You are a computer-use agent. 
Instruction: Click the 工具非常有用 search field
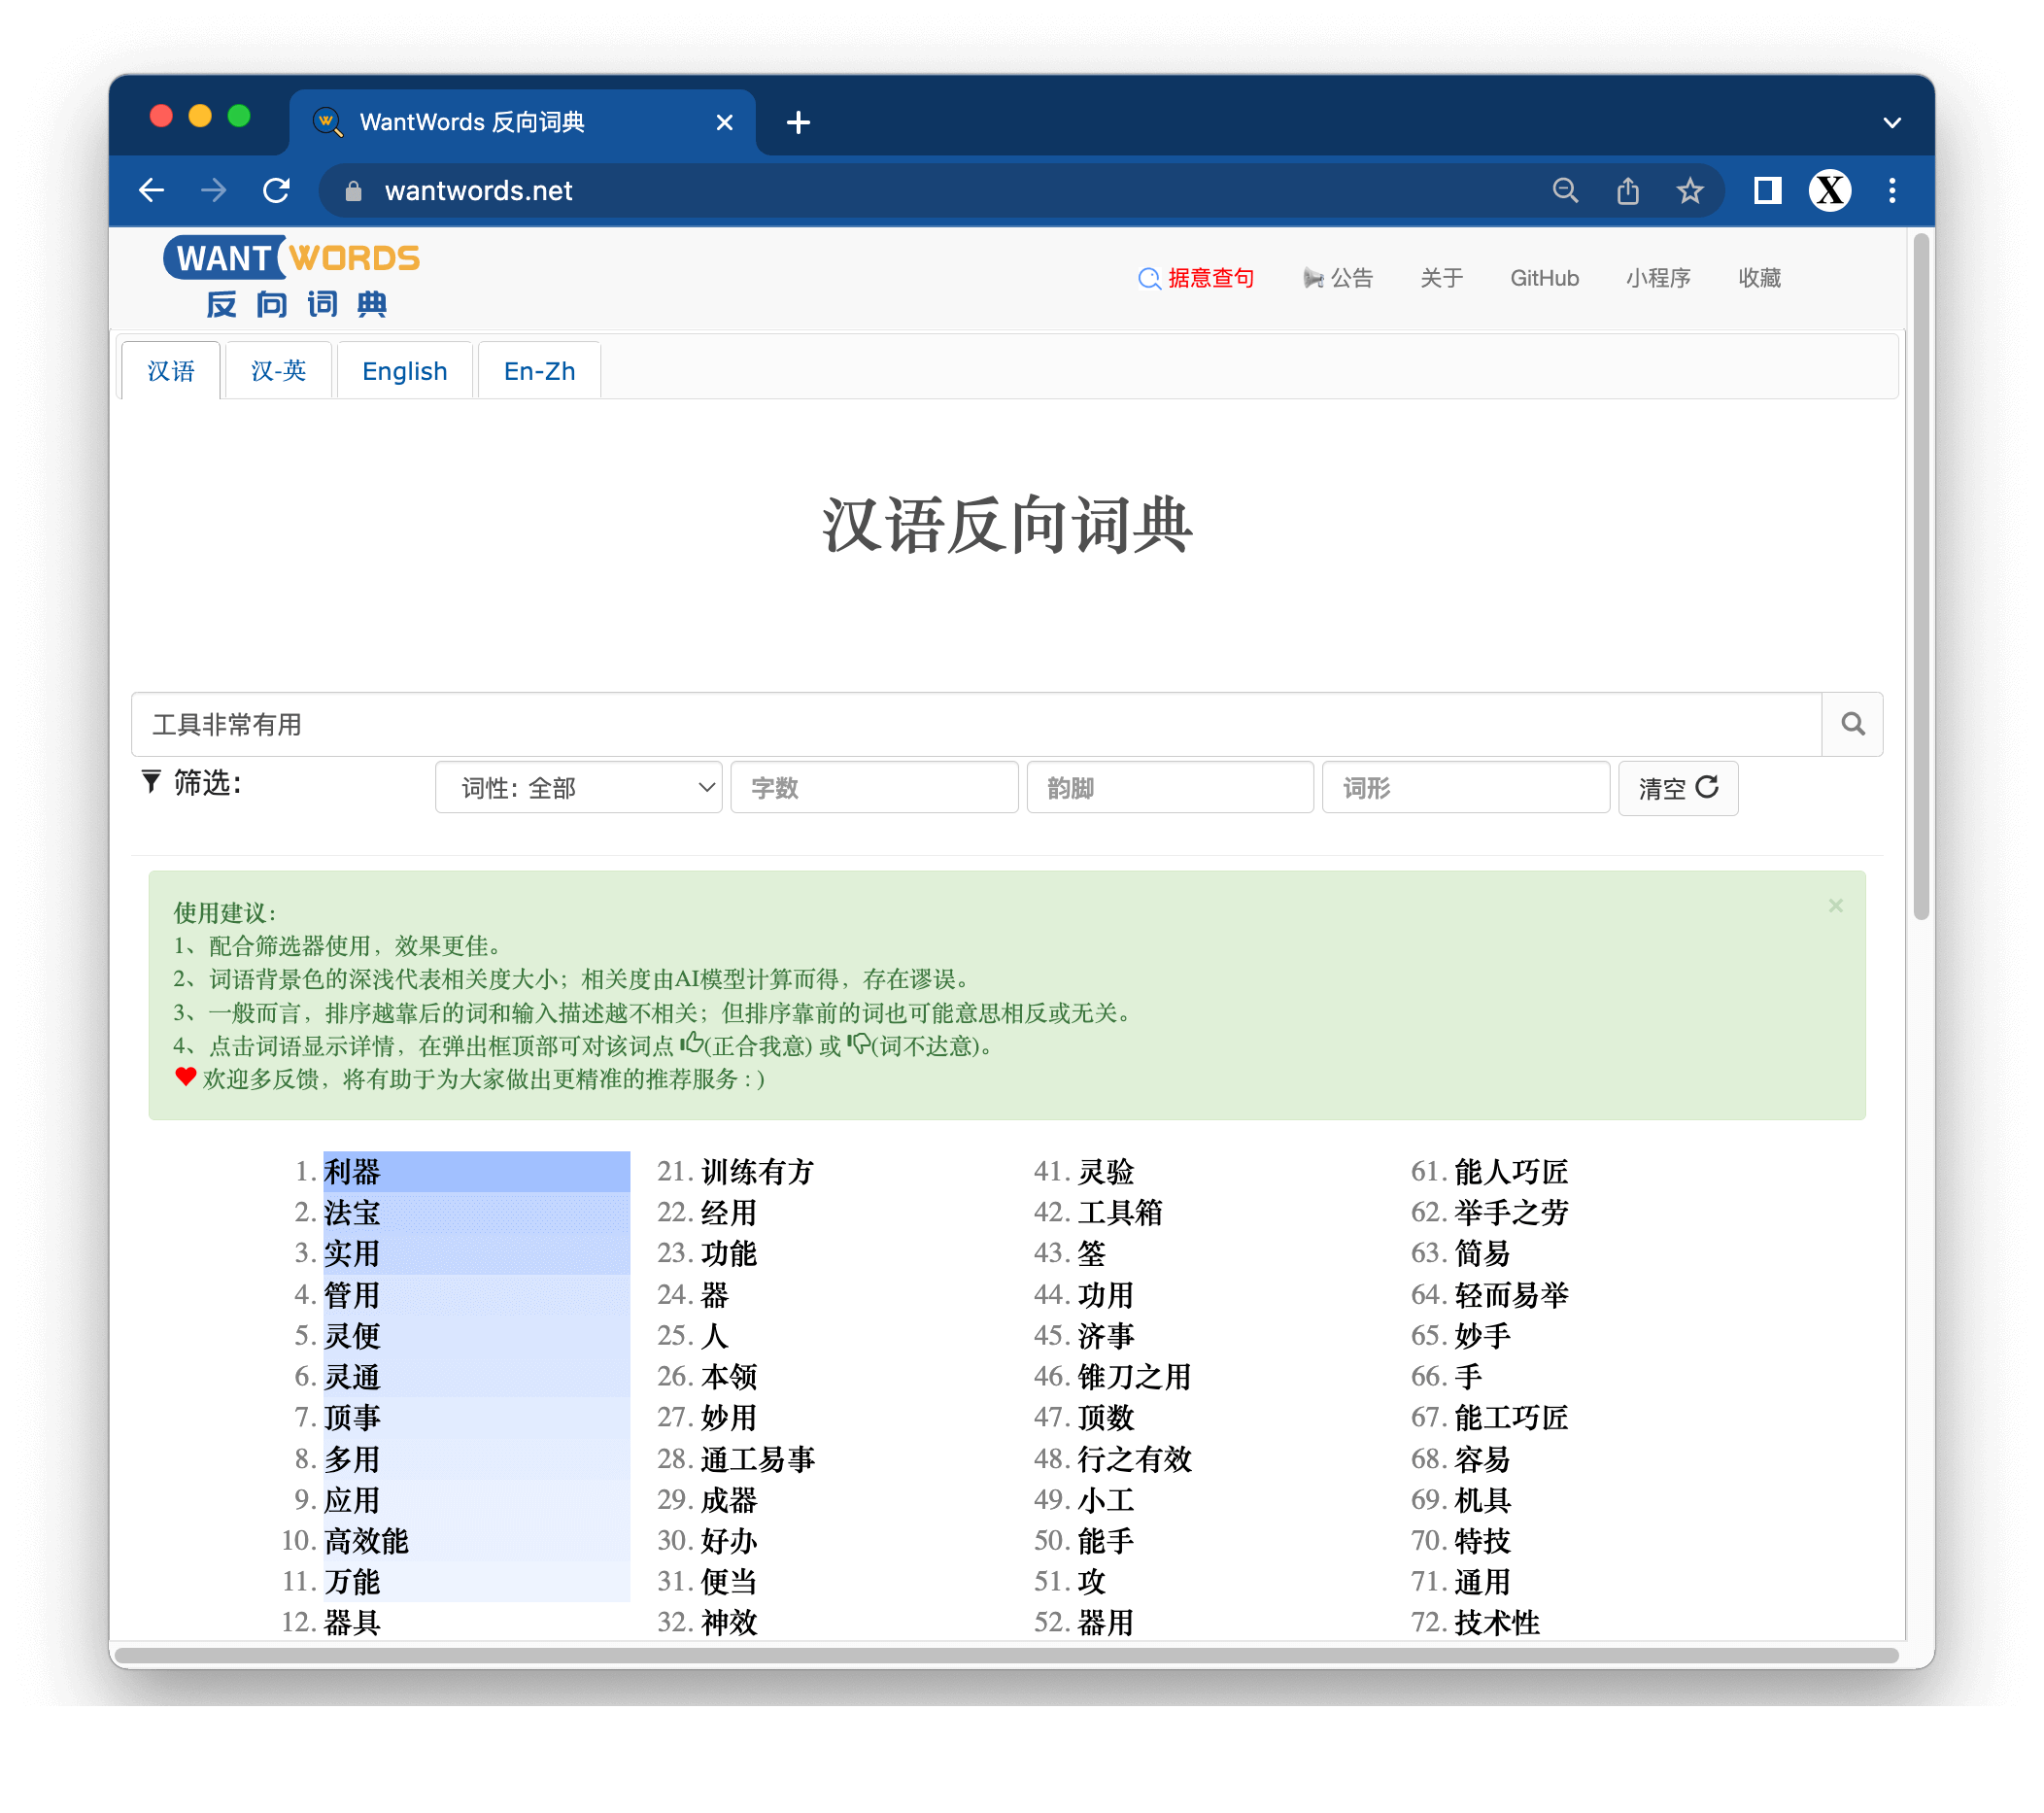(x=976, y=724)
